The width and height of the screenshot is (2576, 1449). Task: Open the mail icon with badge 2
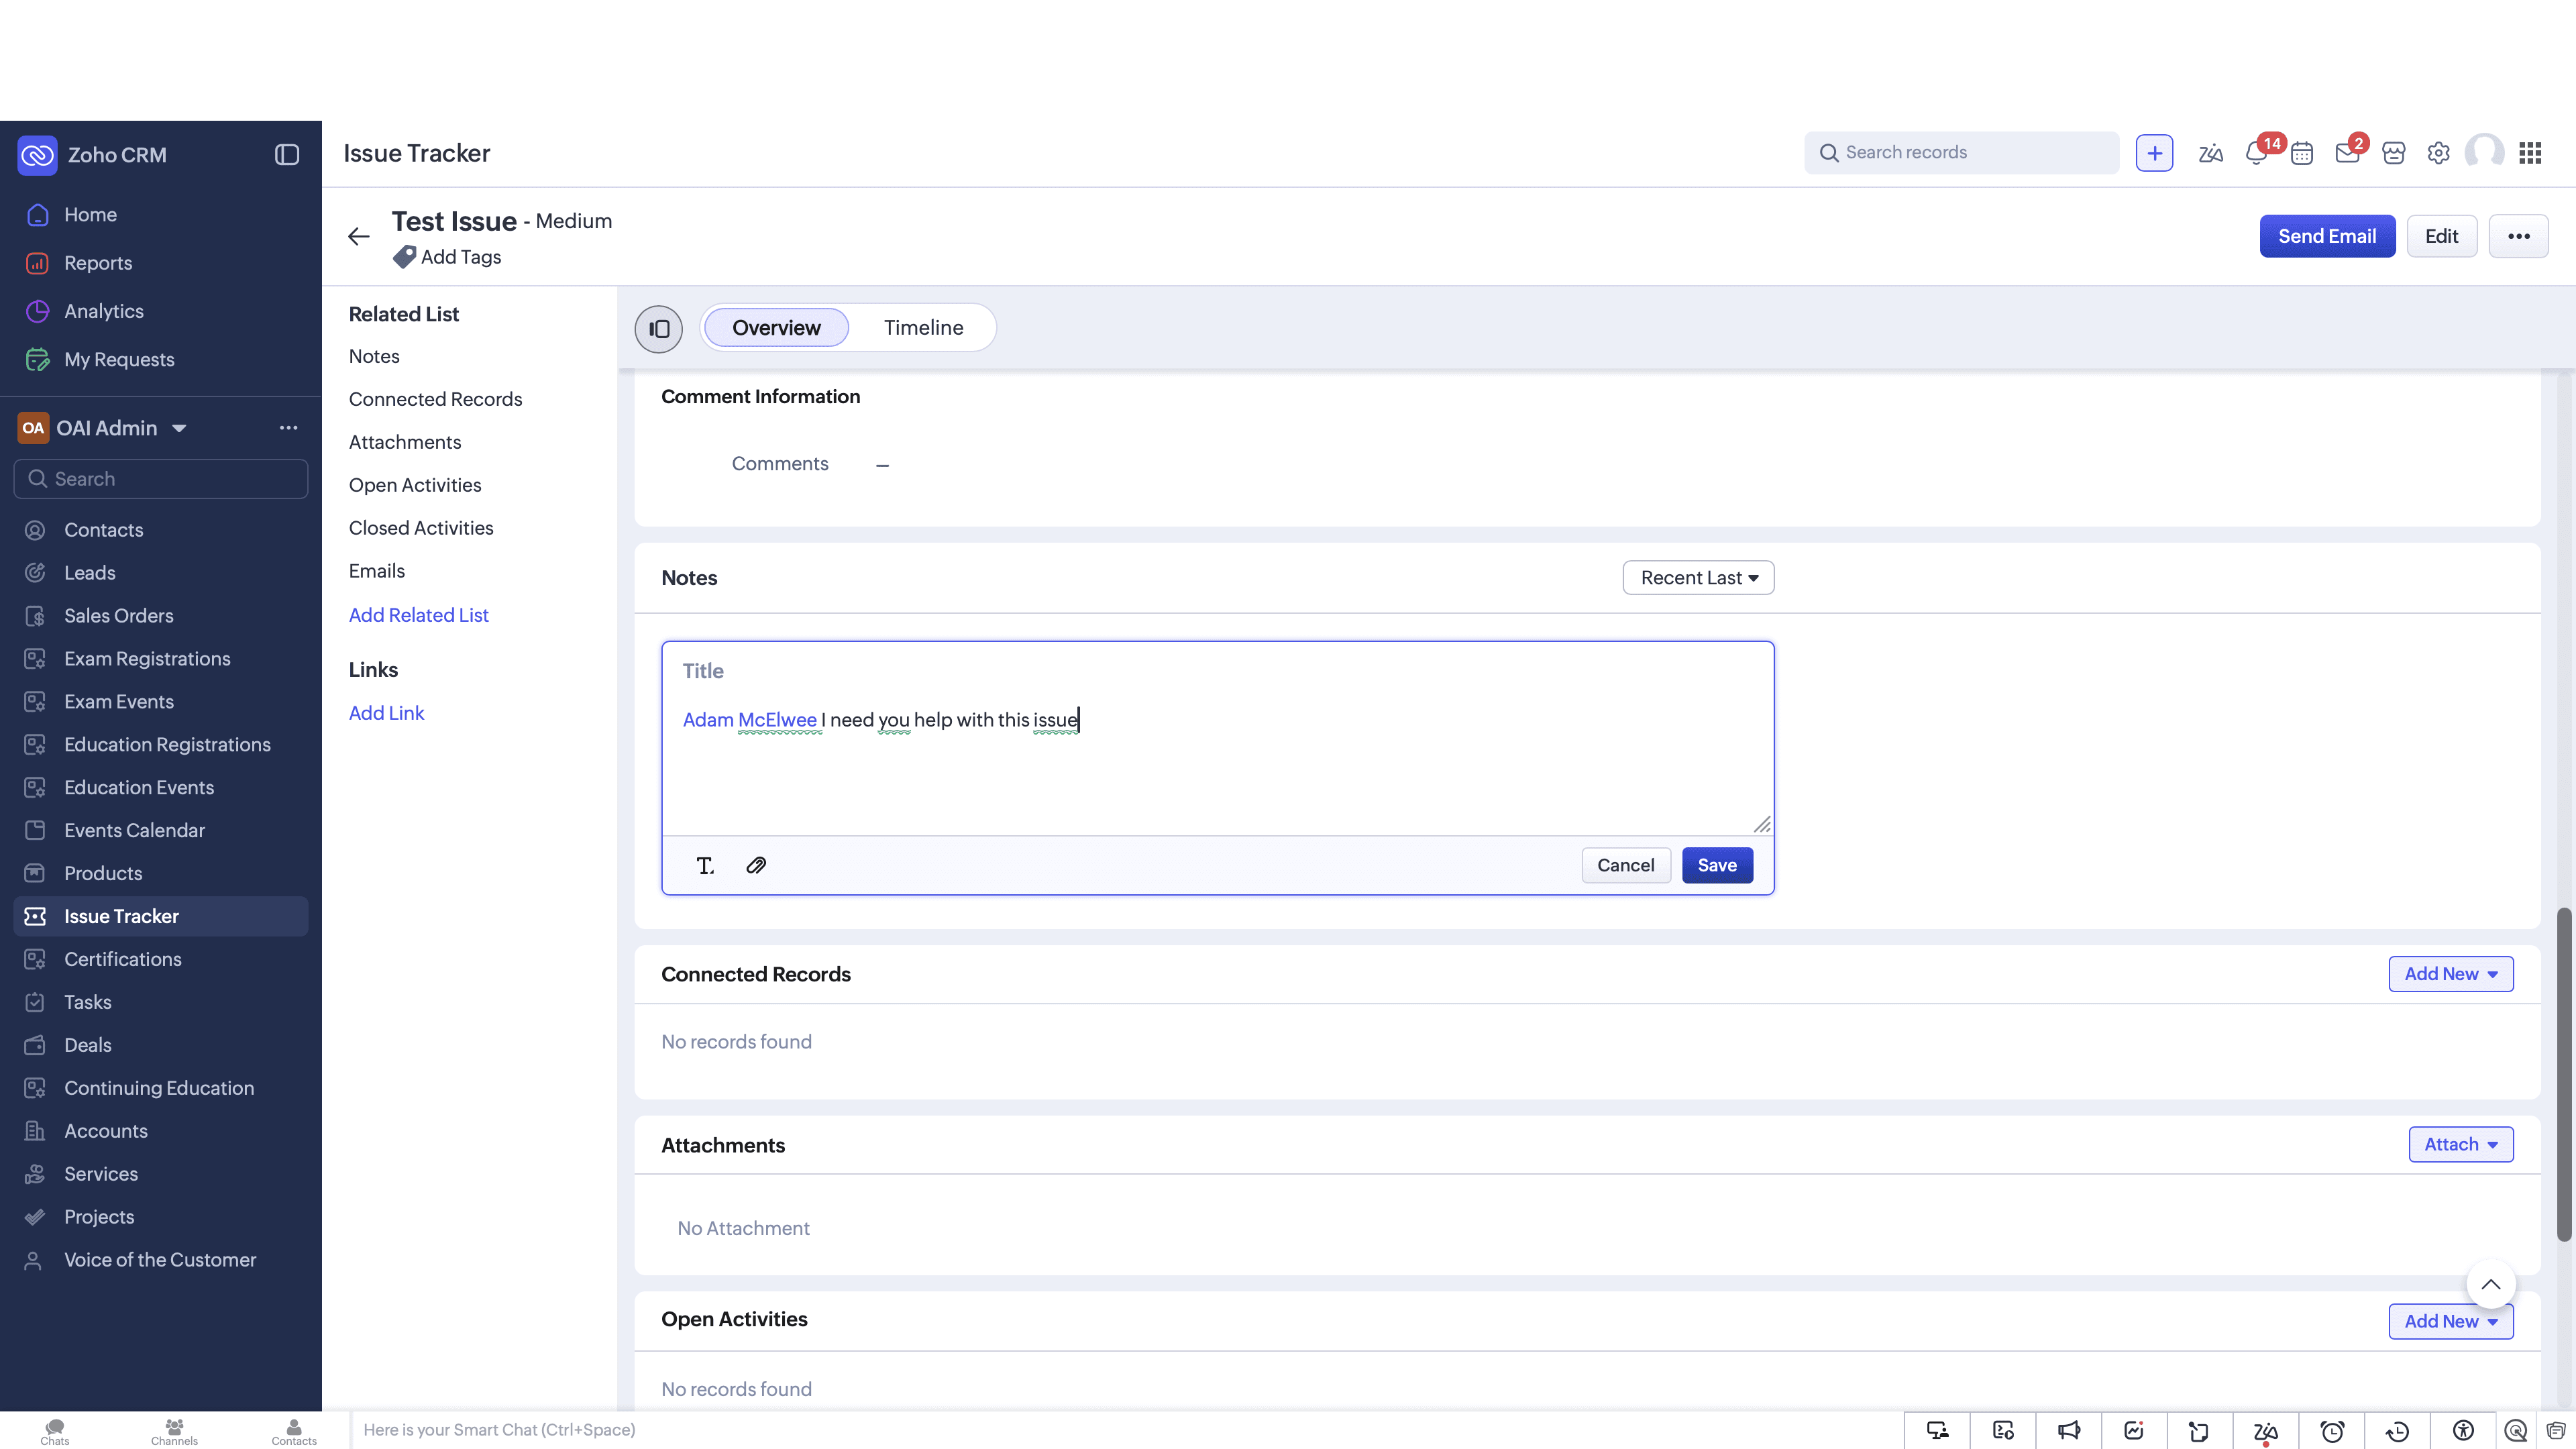(x=2348, y=153)
